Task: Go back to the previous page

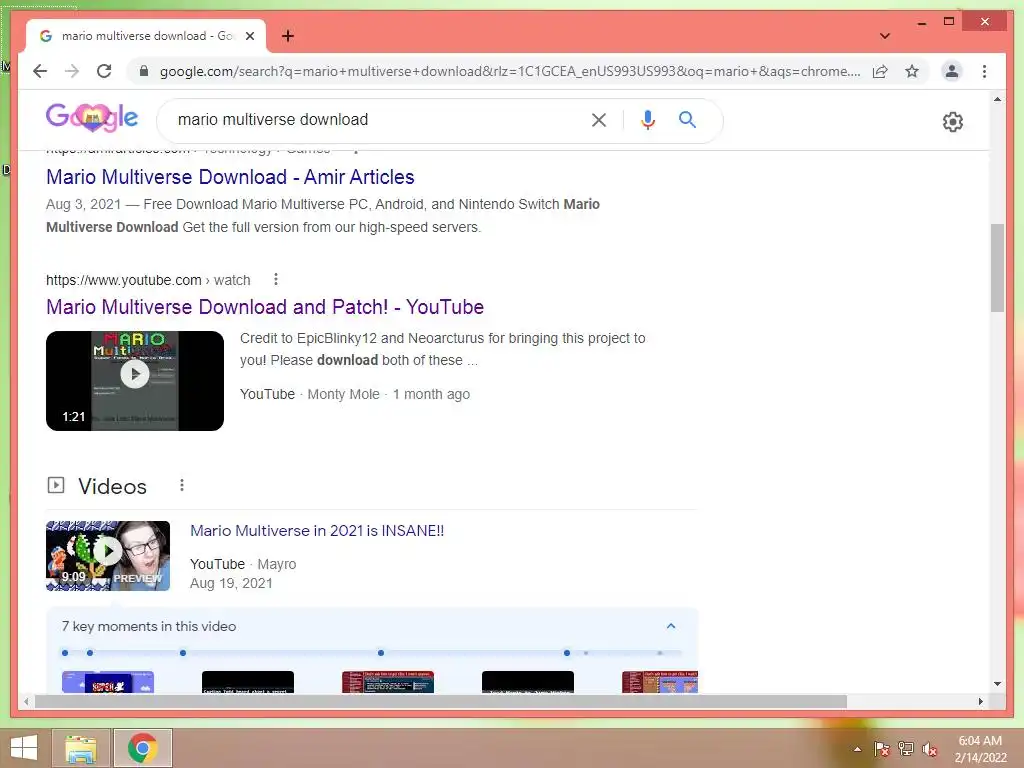Action: [40, 71]
